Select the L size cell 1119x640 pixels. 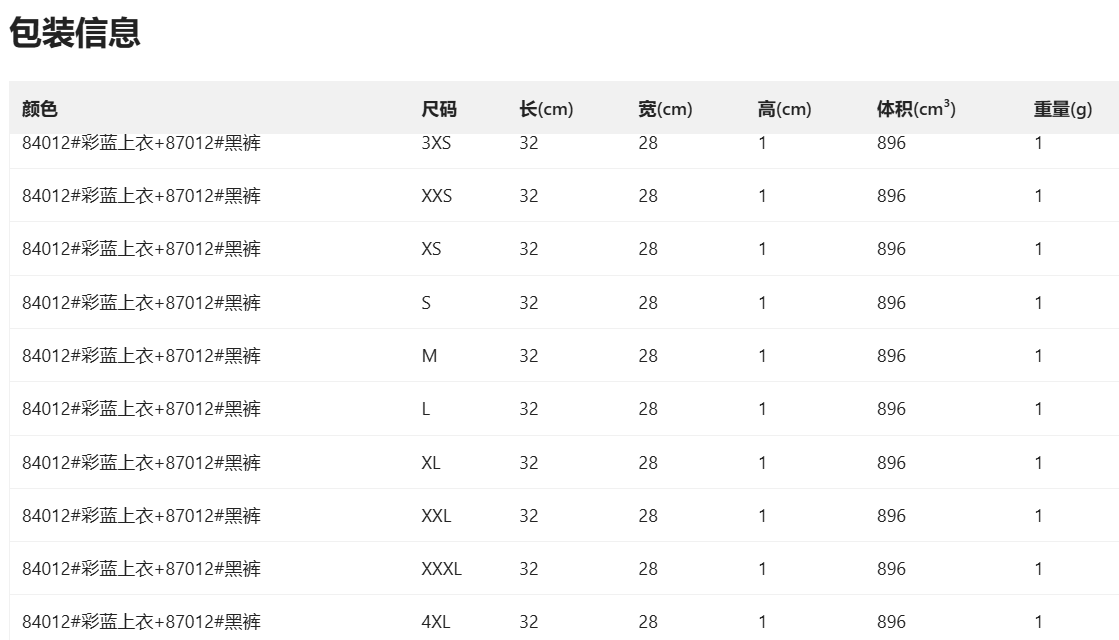(426, 409)
